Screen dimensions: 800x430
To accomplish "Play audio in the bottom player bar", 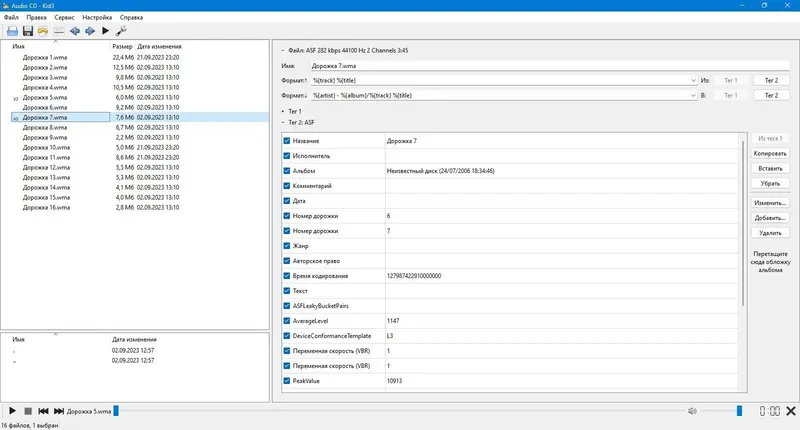I will [12, 411].
